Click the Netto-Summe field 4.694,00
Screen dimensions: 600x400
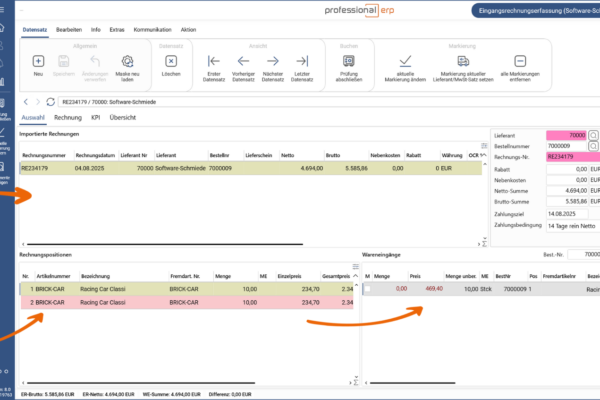point(567,191)
